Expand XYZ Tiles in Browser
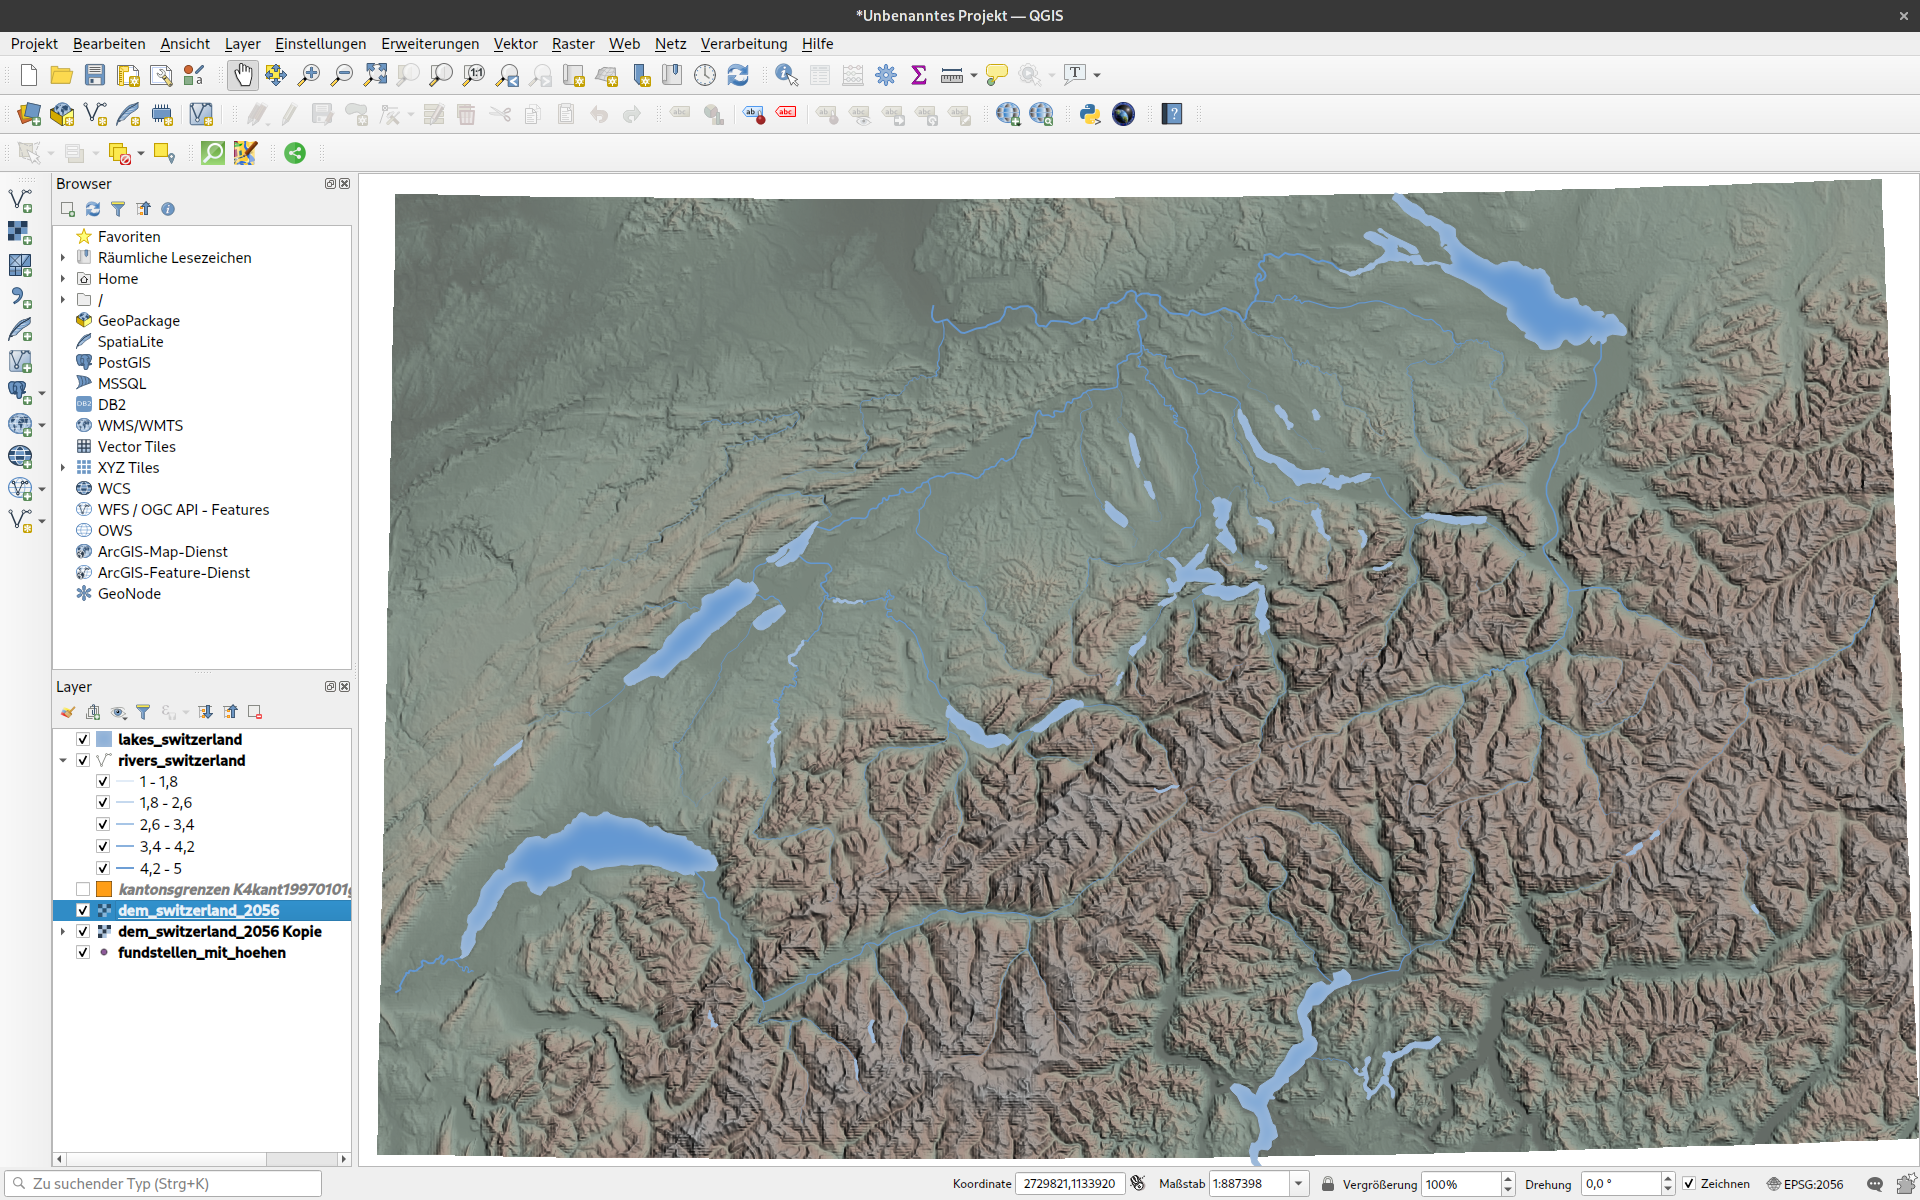 coord(63,468)
